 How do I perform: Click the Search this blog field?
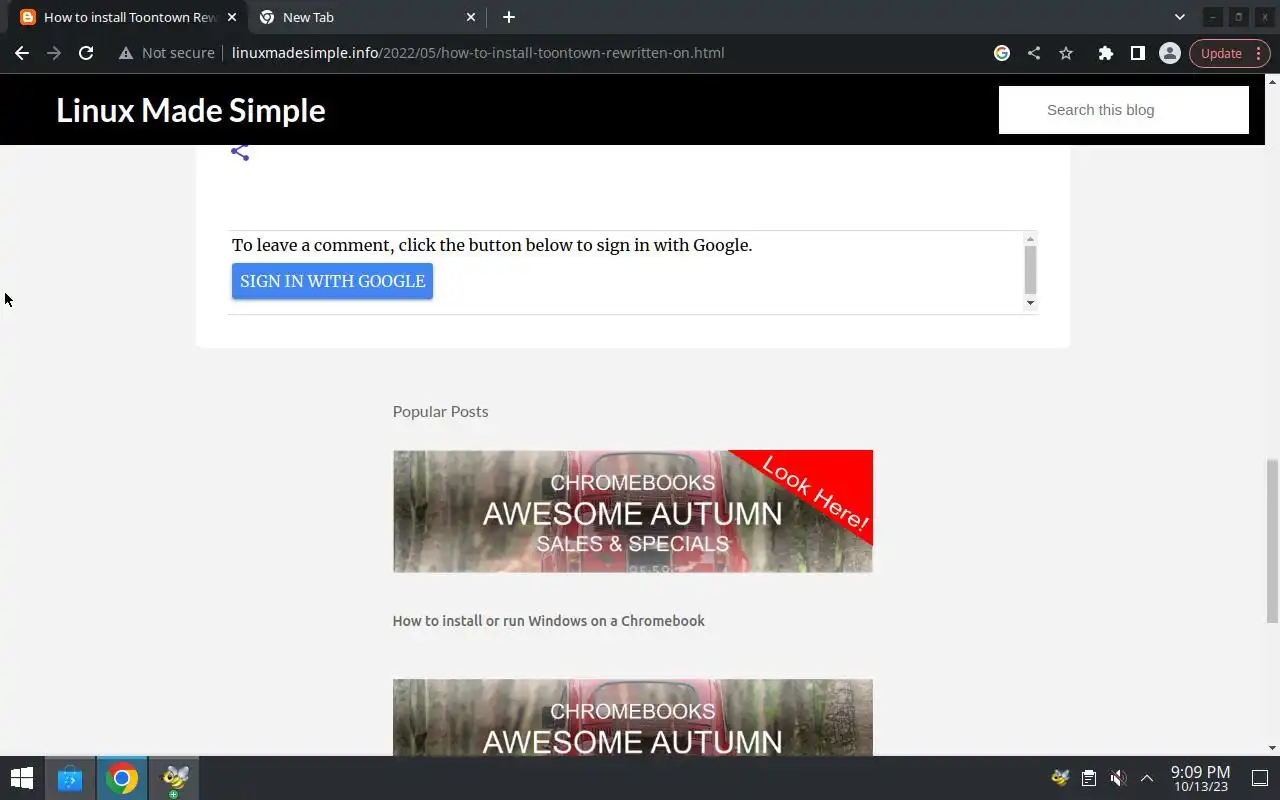tap(1123, 110)
